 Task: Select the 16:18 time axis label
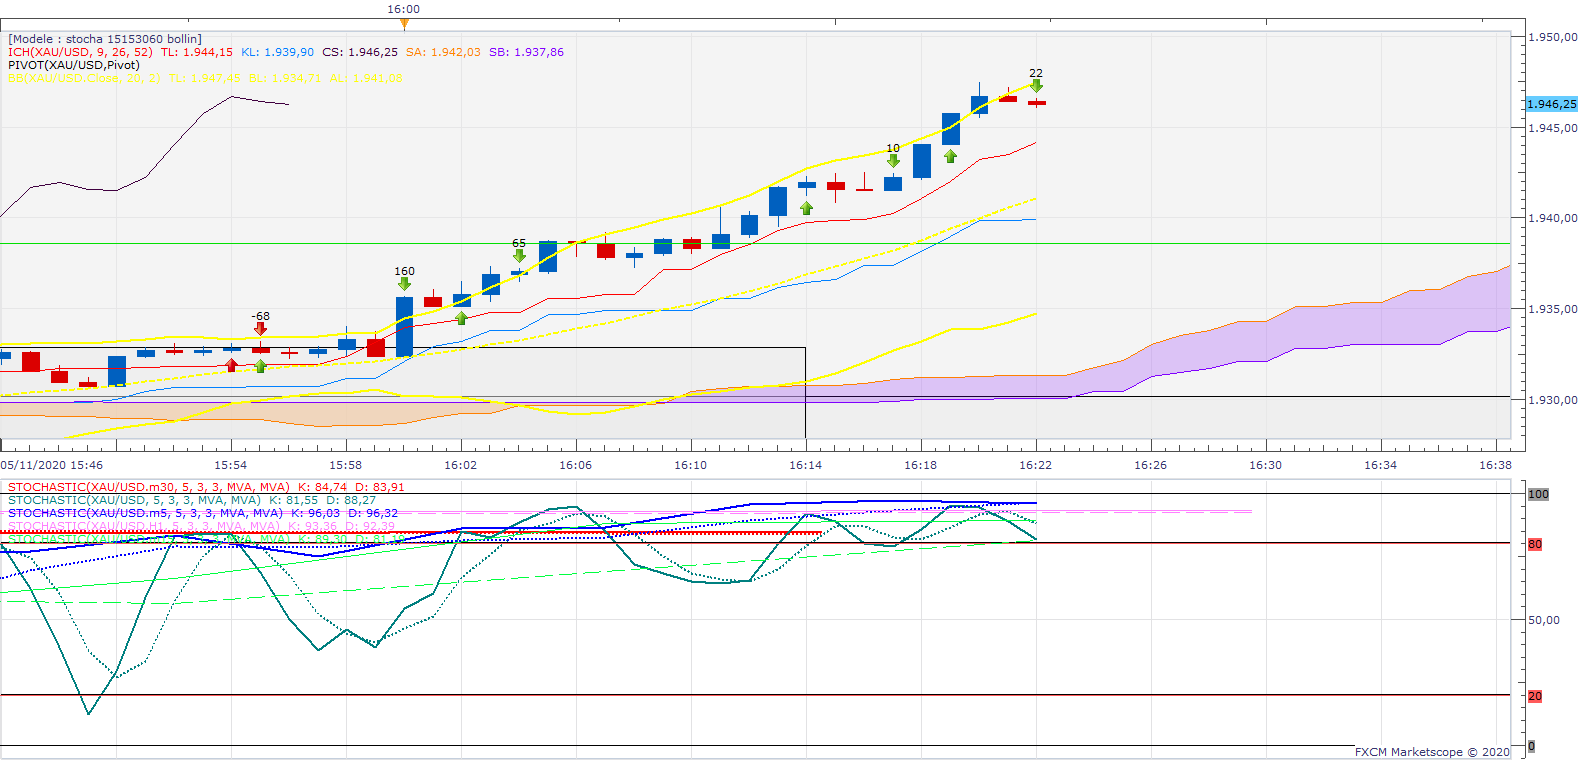click(921, 465)
